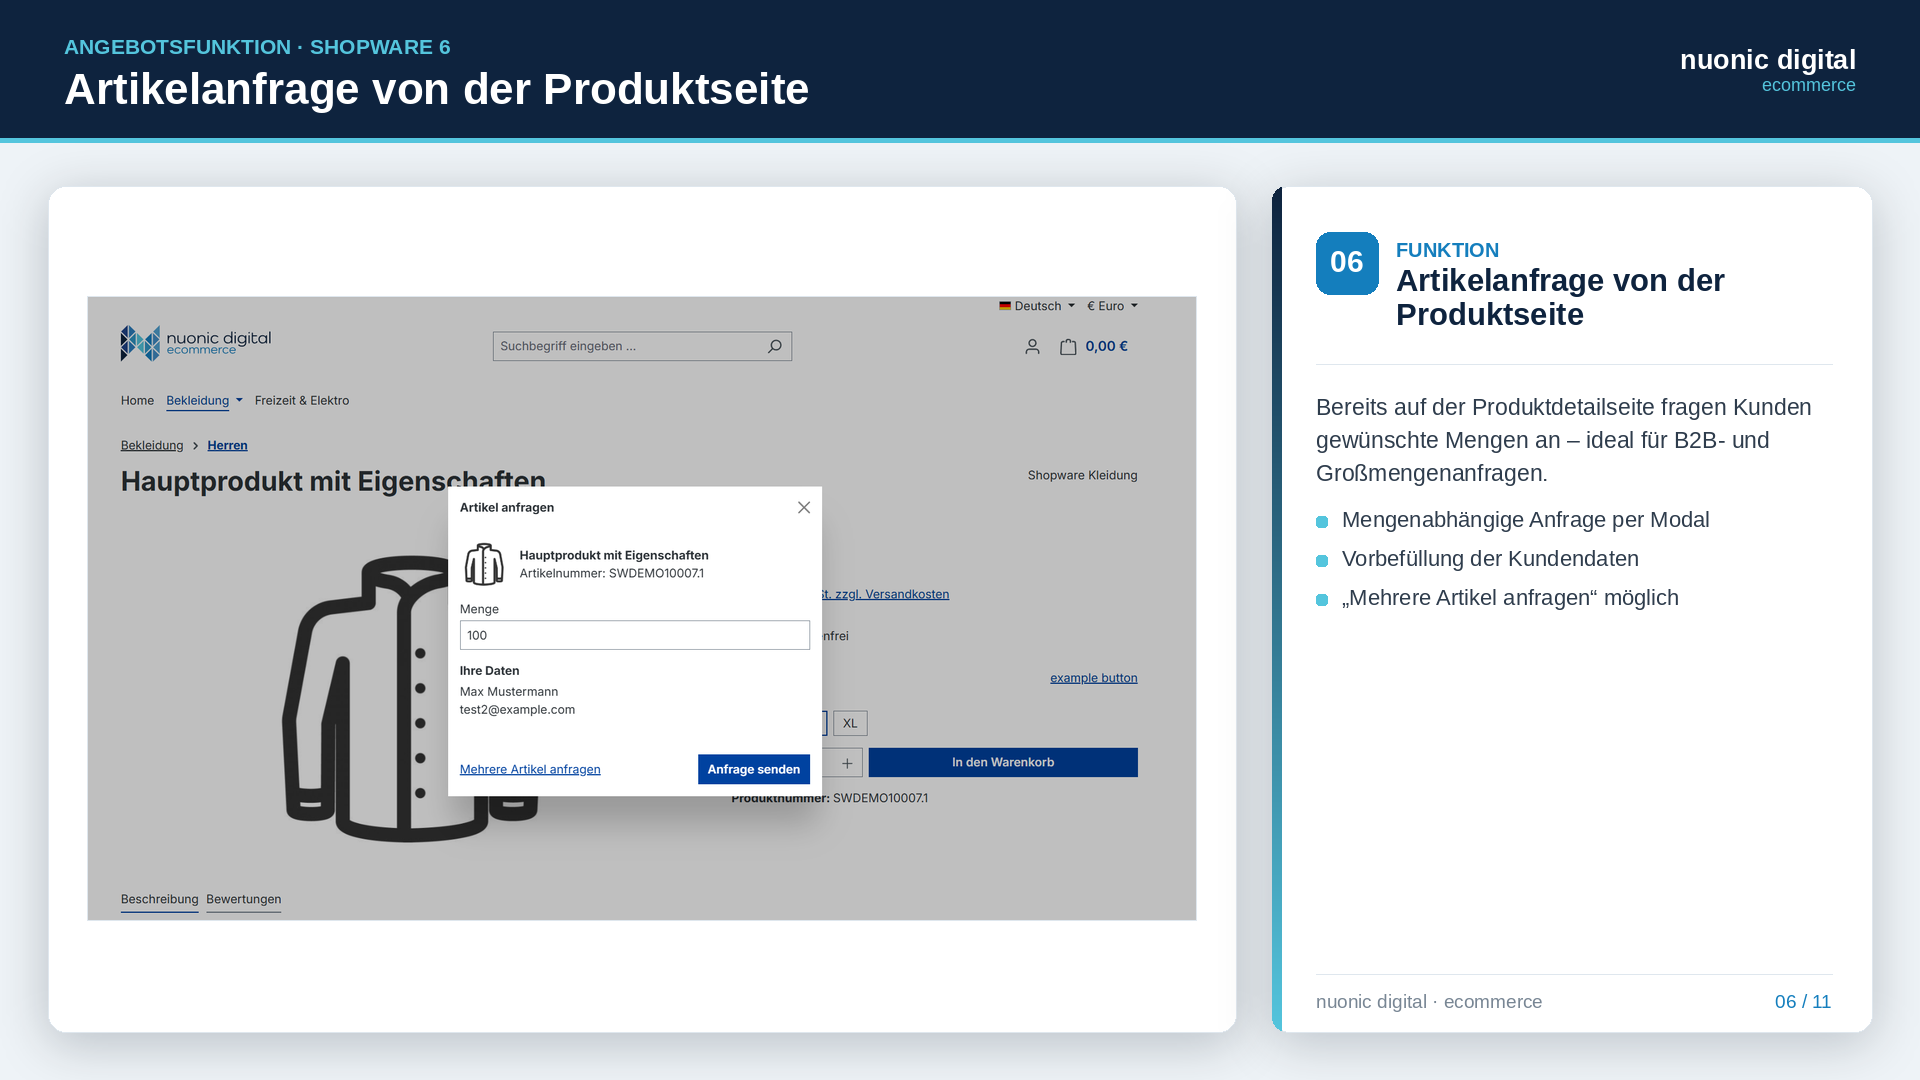The width and height of the screenshot is (1920, 1080).
Task: Follow the Mehrere Artikel anfragen link
Action: pyautogui.click(x=530, y=769)
